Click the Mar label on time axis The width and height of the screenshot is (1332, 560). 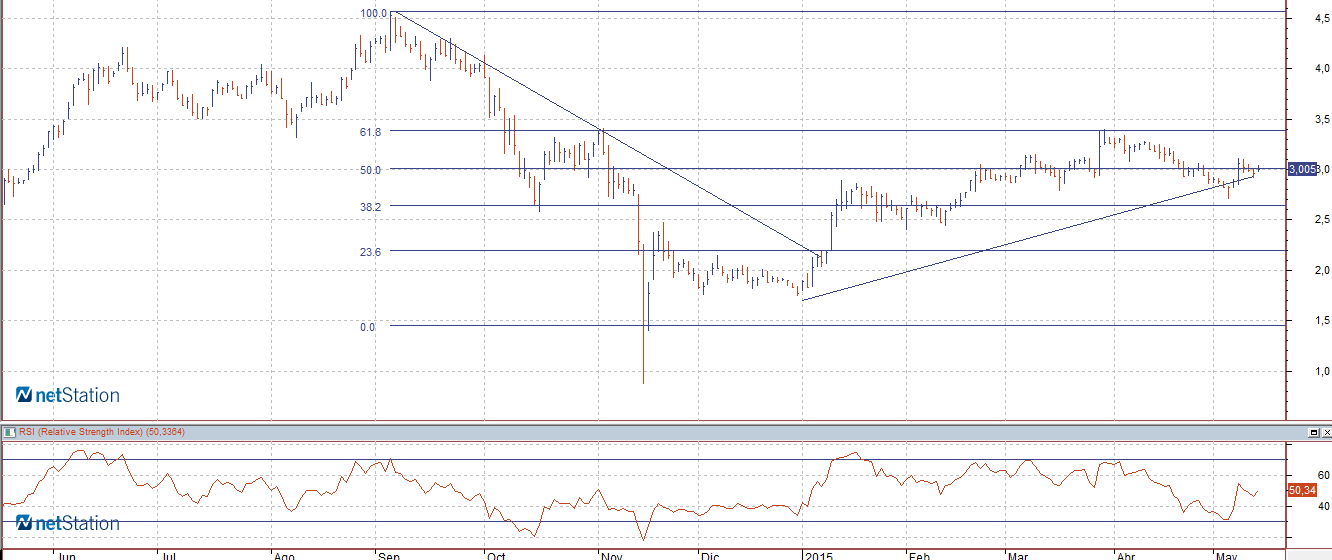[x=1018, y=554]
